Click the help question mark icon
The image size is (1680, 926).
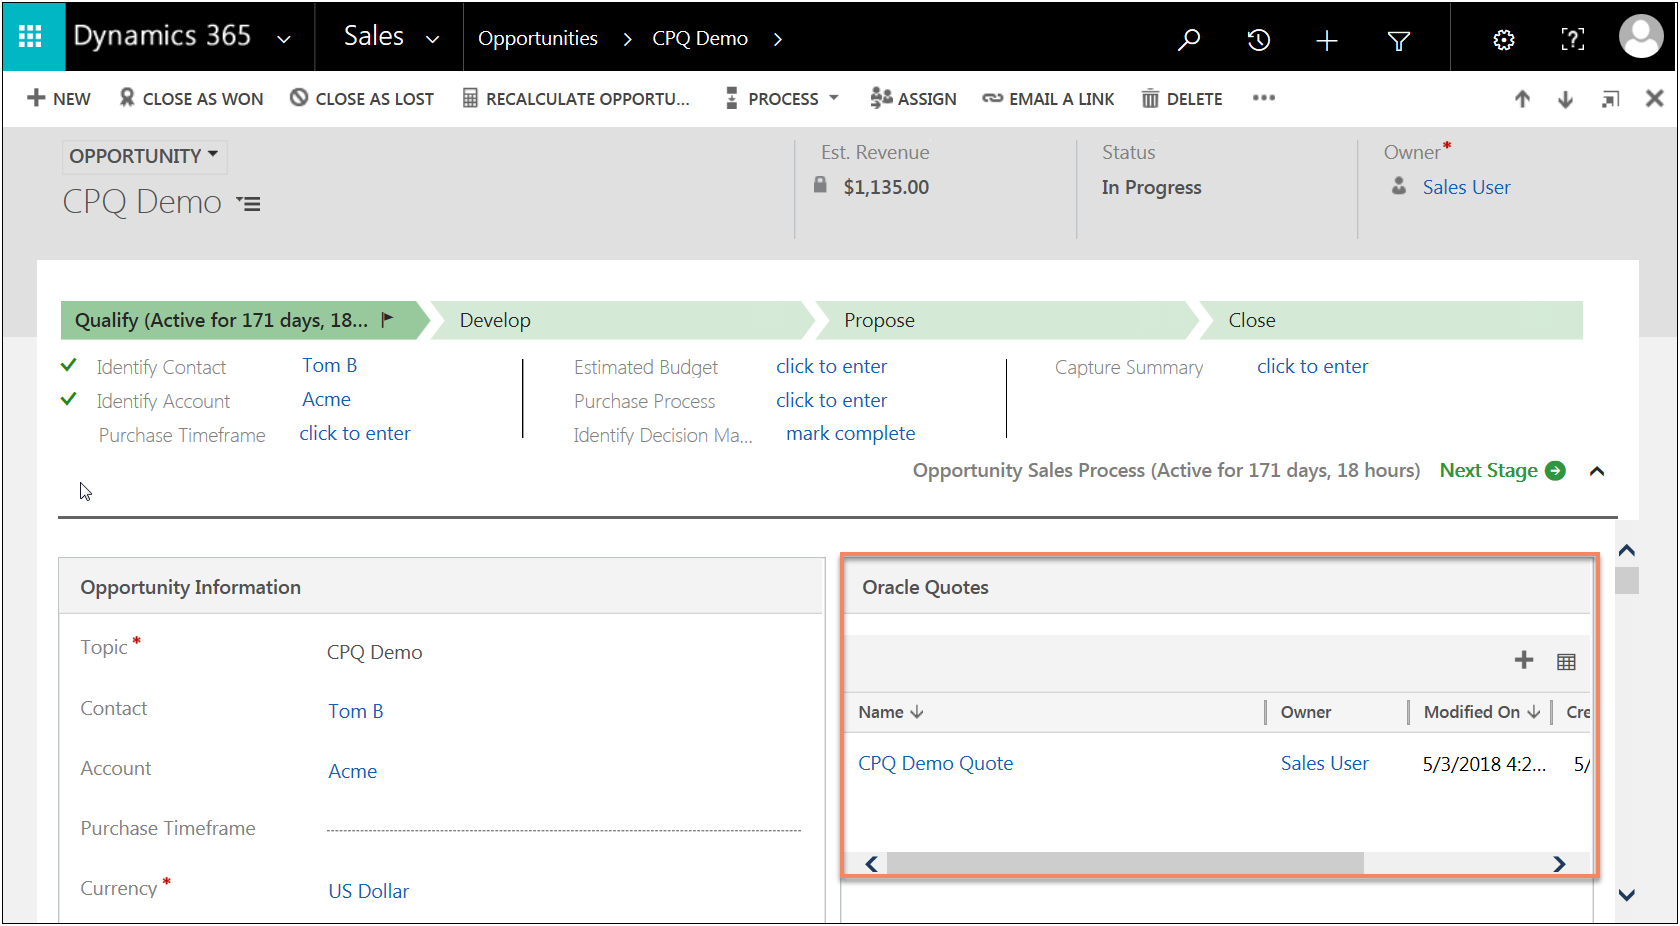1572,40
